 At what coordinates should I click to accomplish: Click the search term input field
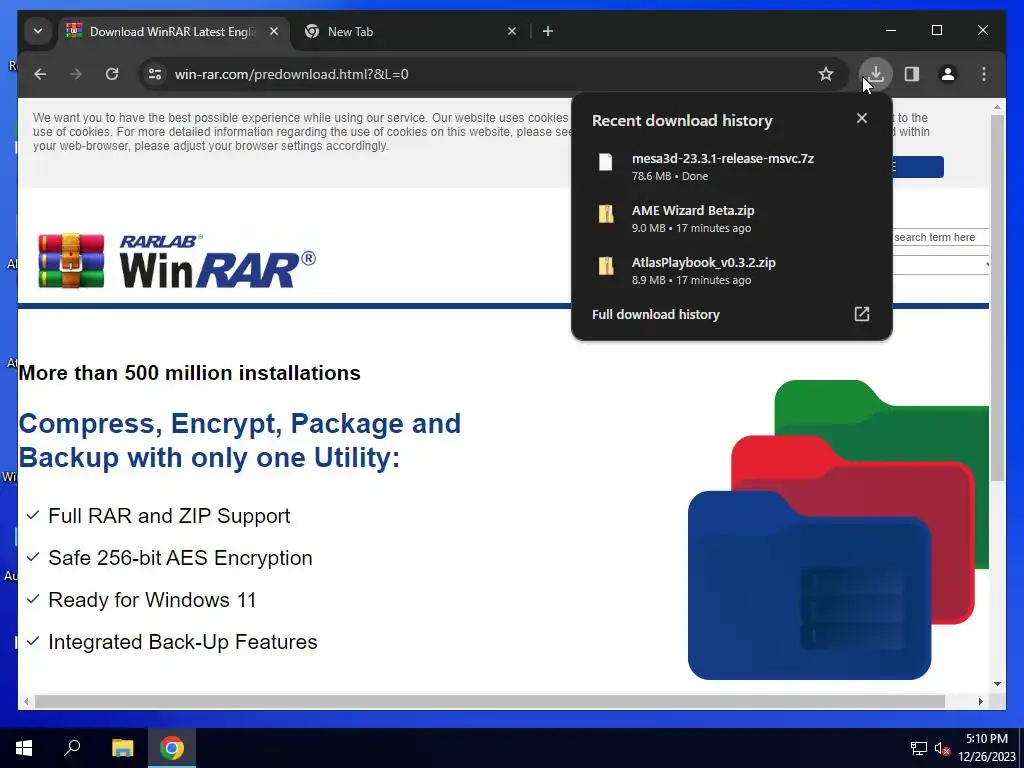click(x=940, y=237)
